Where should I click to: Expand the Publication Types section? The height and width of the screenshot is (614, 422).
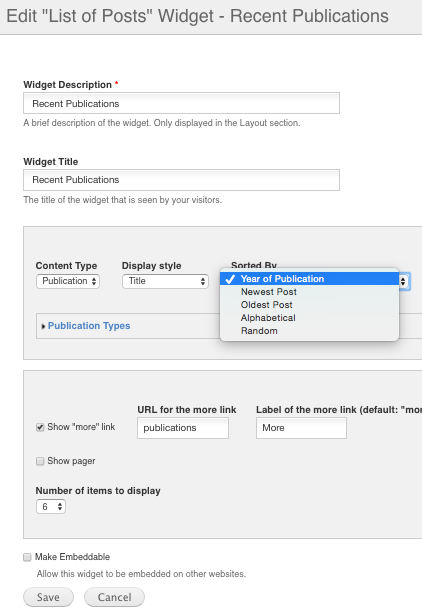point(89,326)
